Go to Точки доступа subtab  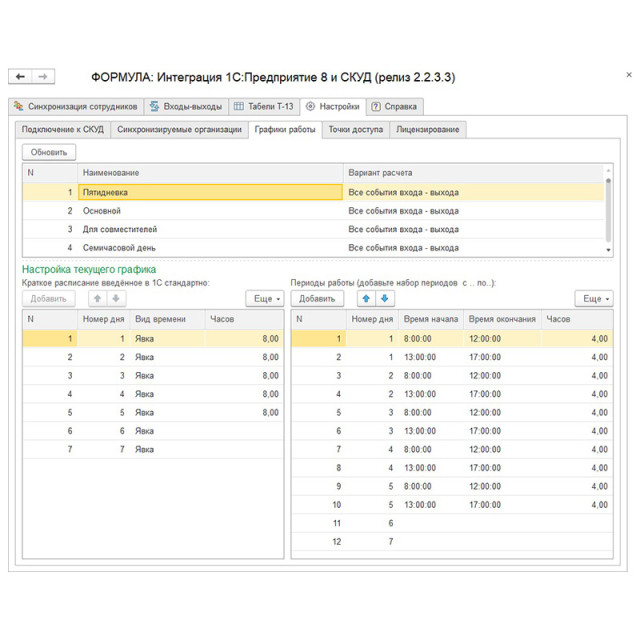coord(355,129)
